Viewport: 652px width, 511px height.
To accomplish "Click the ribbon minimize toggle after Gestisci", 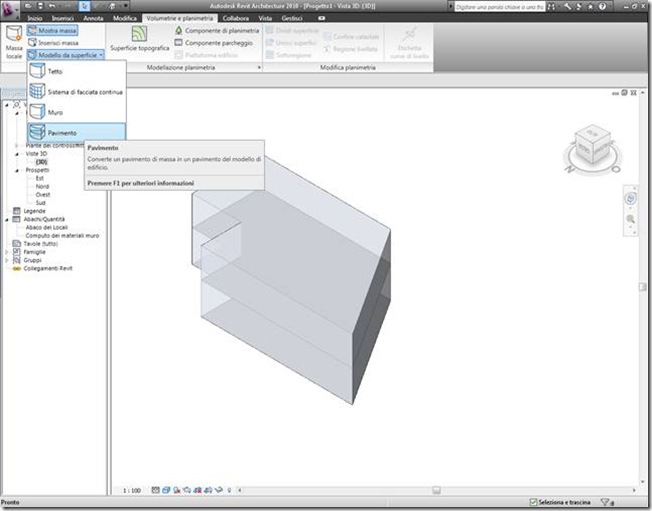I will 321,18.
